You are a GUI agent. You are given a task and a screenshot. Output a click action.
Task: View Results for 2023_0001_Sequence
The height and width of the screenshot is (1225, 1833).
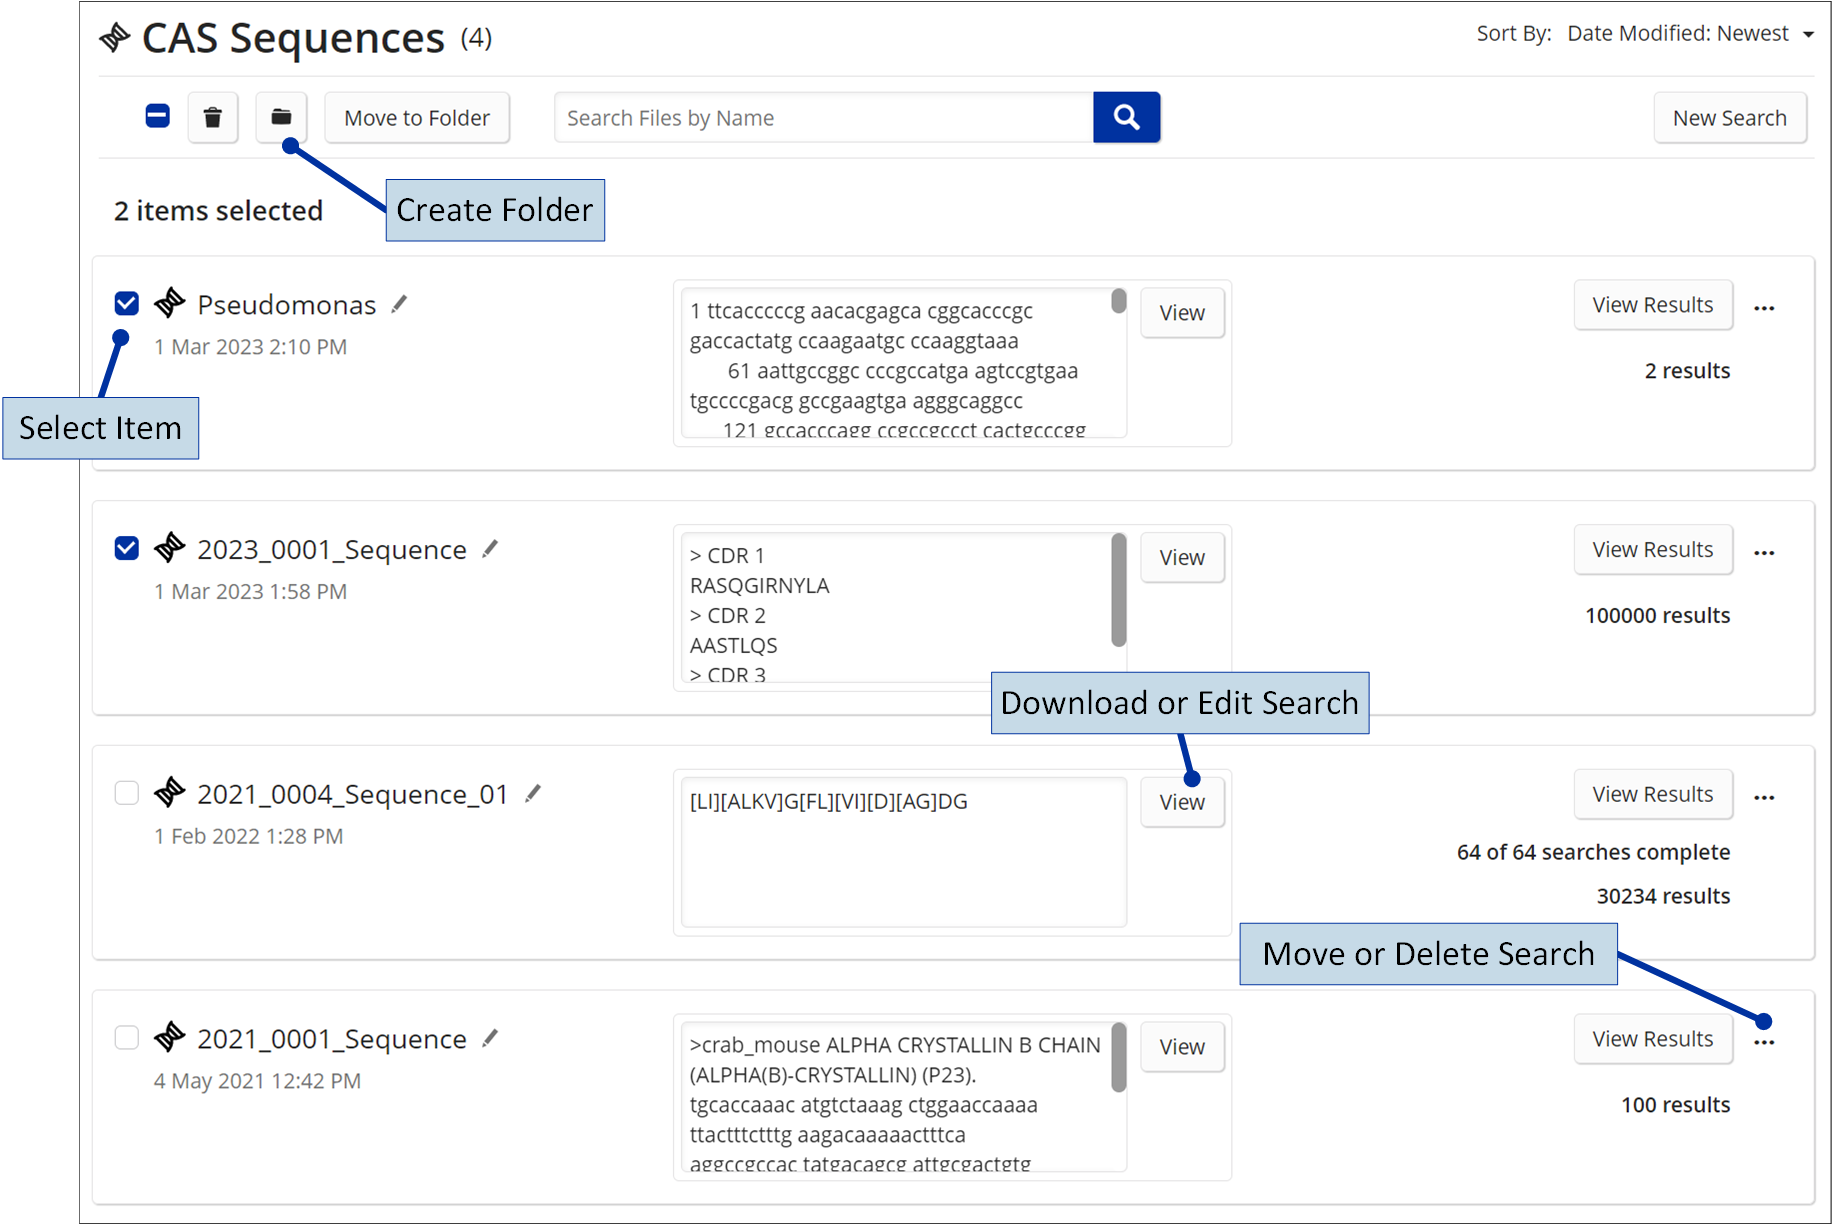tap(1653, 550)
